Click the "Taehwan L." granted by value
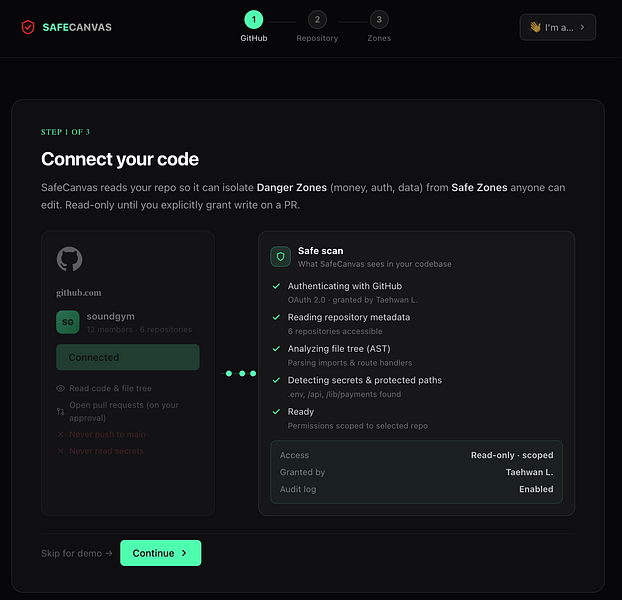 [x=529, y=472]
